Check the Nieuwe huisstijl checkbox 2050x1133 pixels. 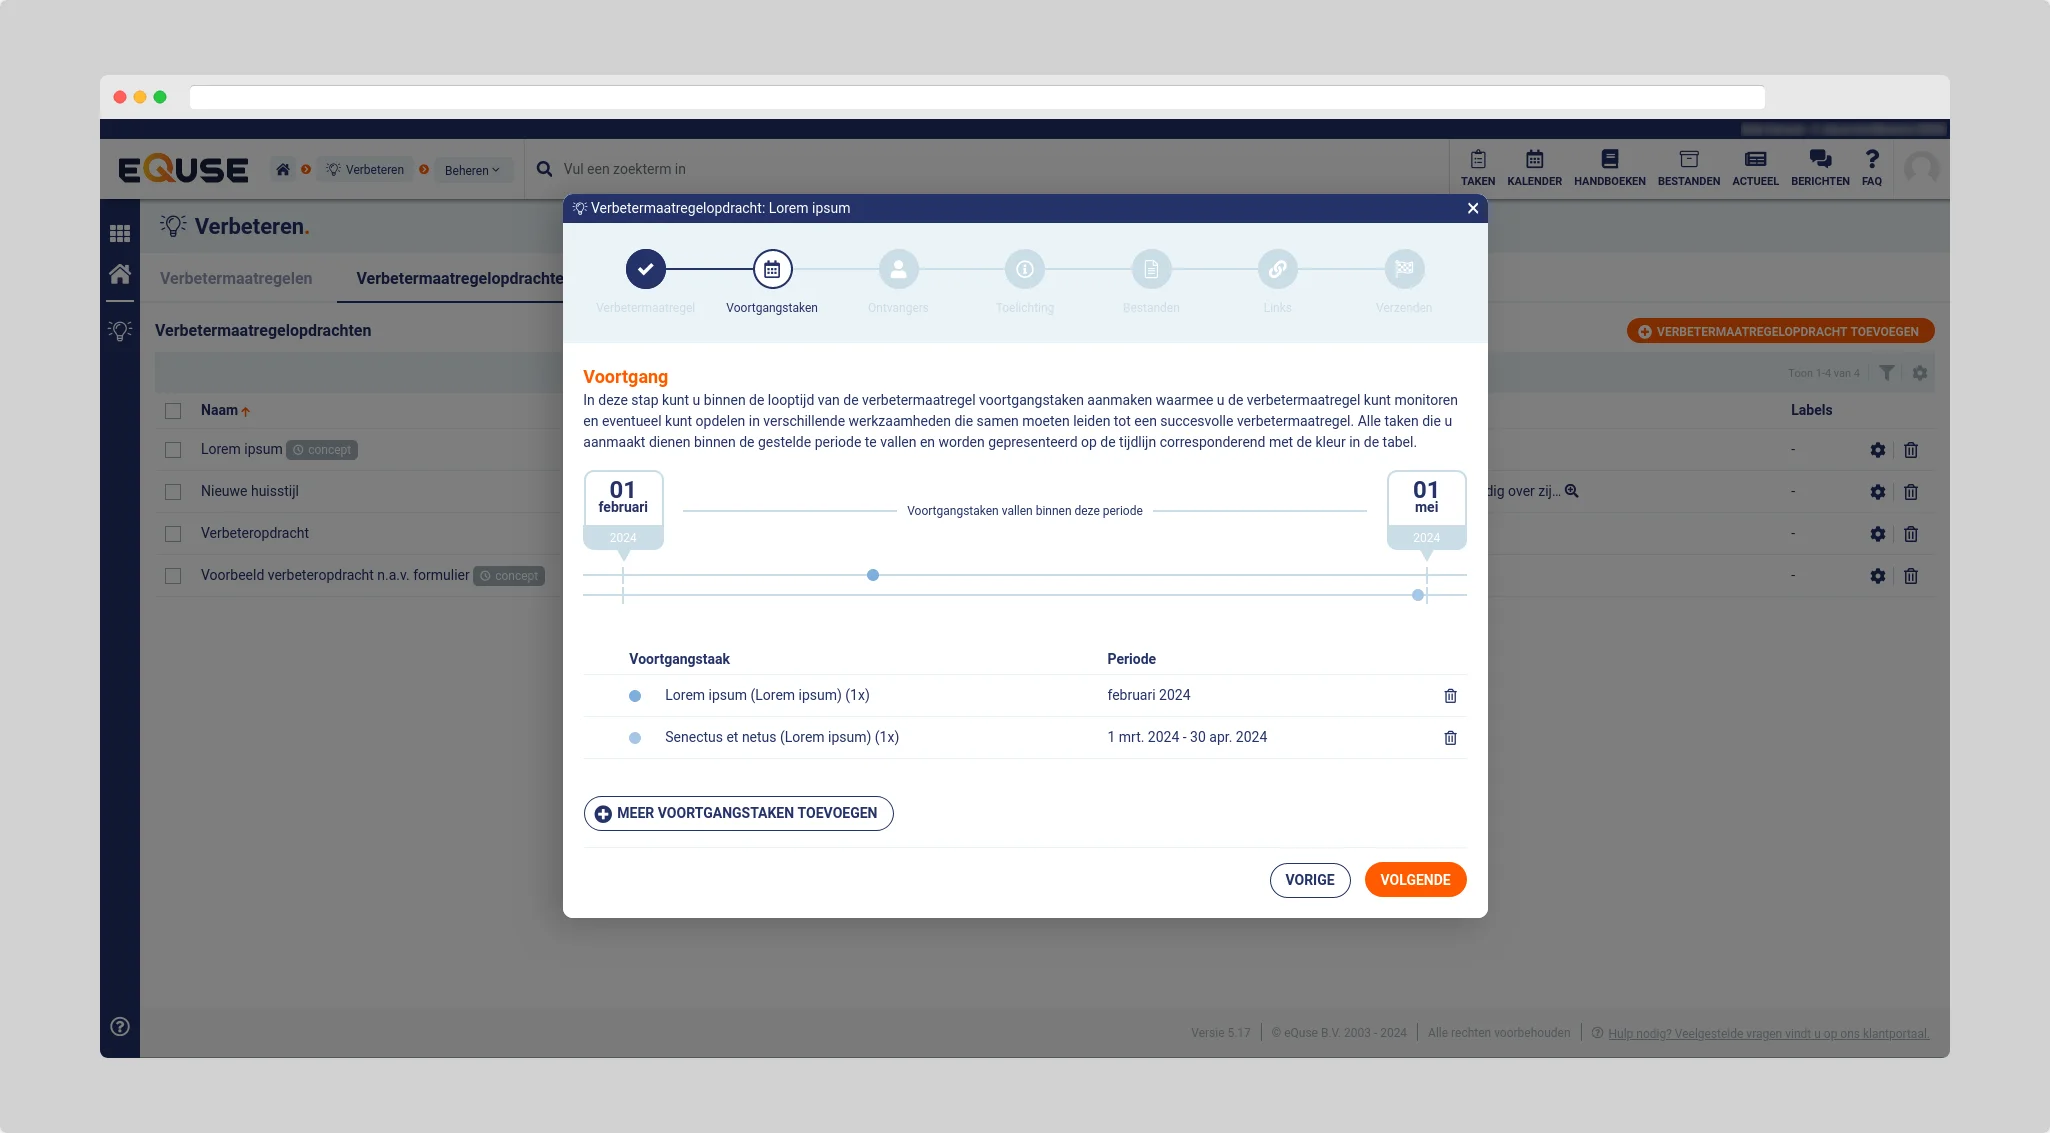pyautogui.click(x=173, y=492)
